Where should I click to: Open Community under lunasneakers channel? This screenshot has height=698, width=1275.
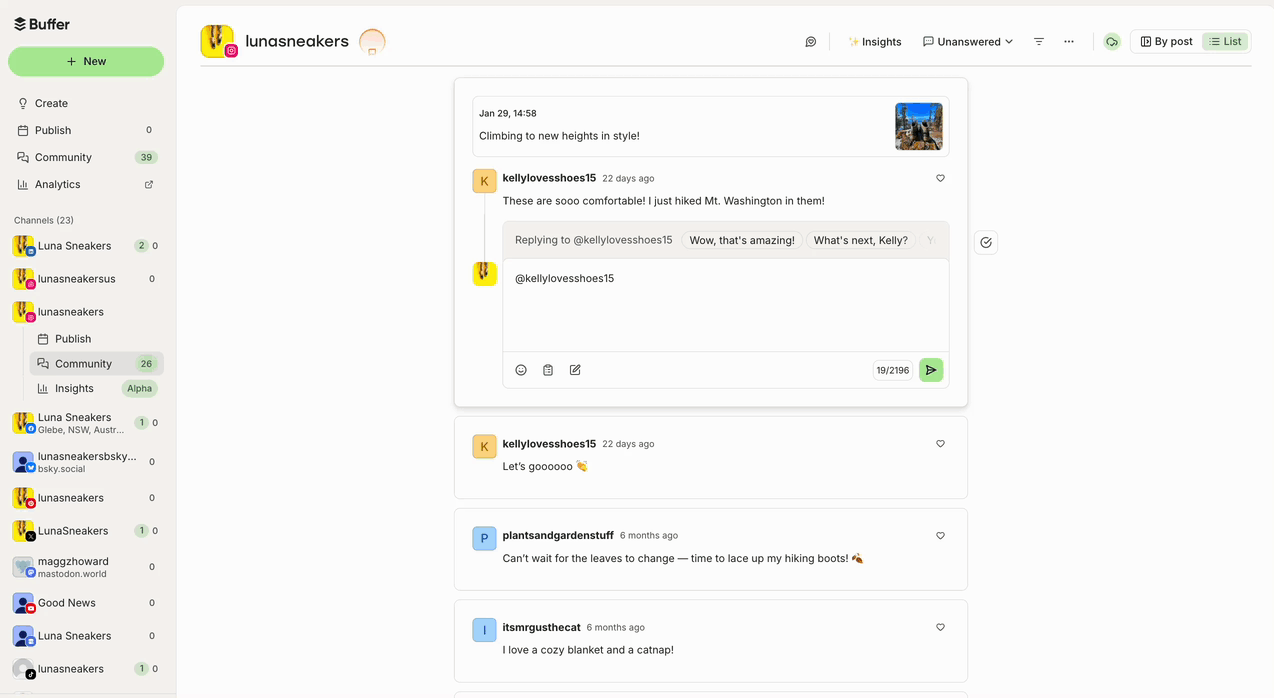click(x=96, y=364)
